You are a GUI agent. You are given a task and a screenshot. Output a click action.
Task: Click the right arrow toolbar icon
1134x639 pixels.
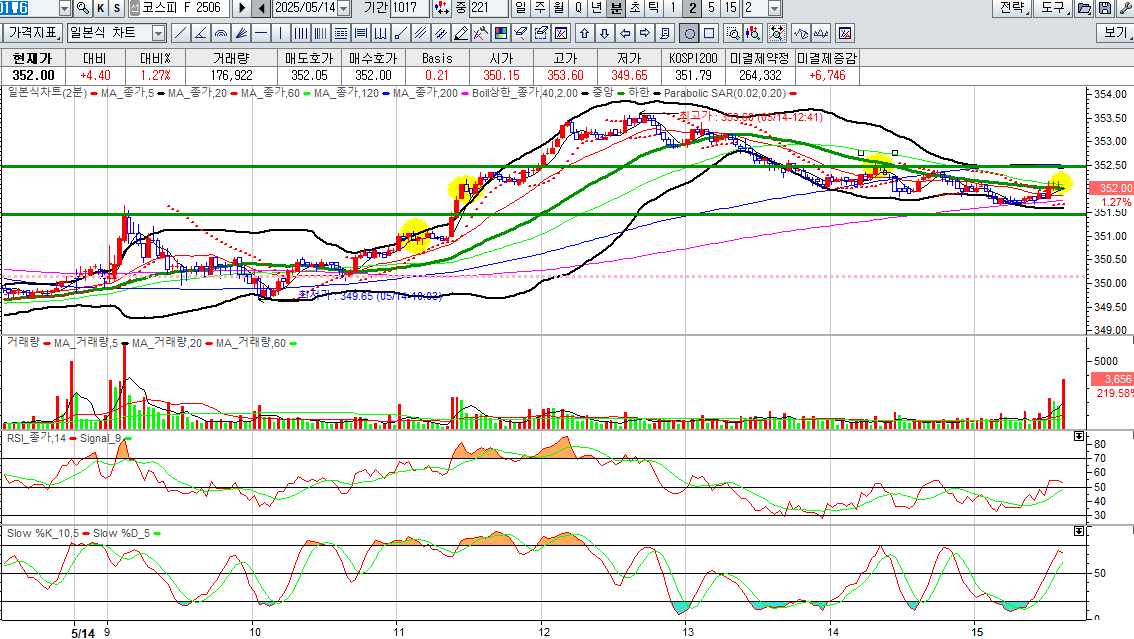(x=645, y=33)
